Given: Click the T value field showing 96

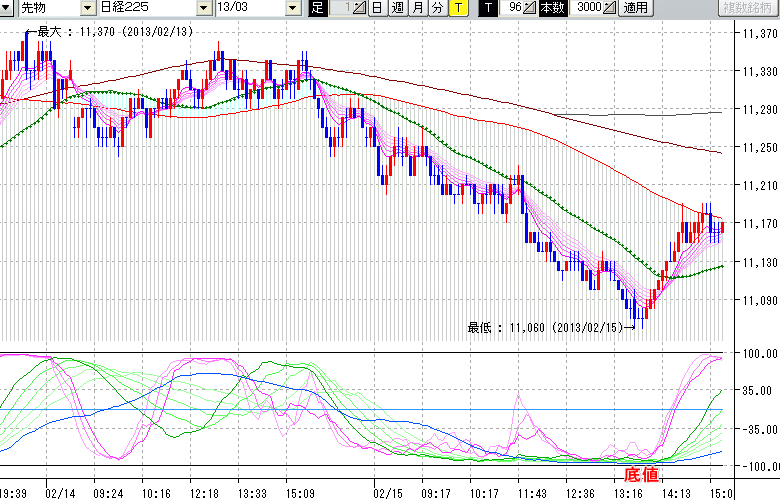Looking at the screenshot, I should coord(512,8).
